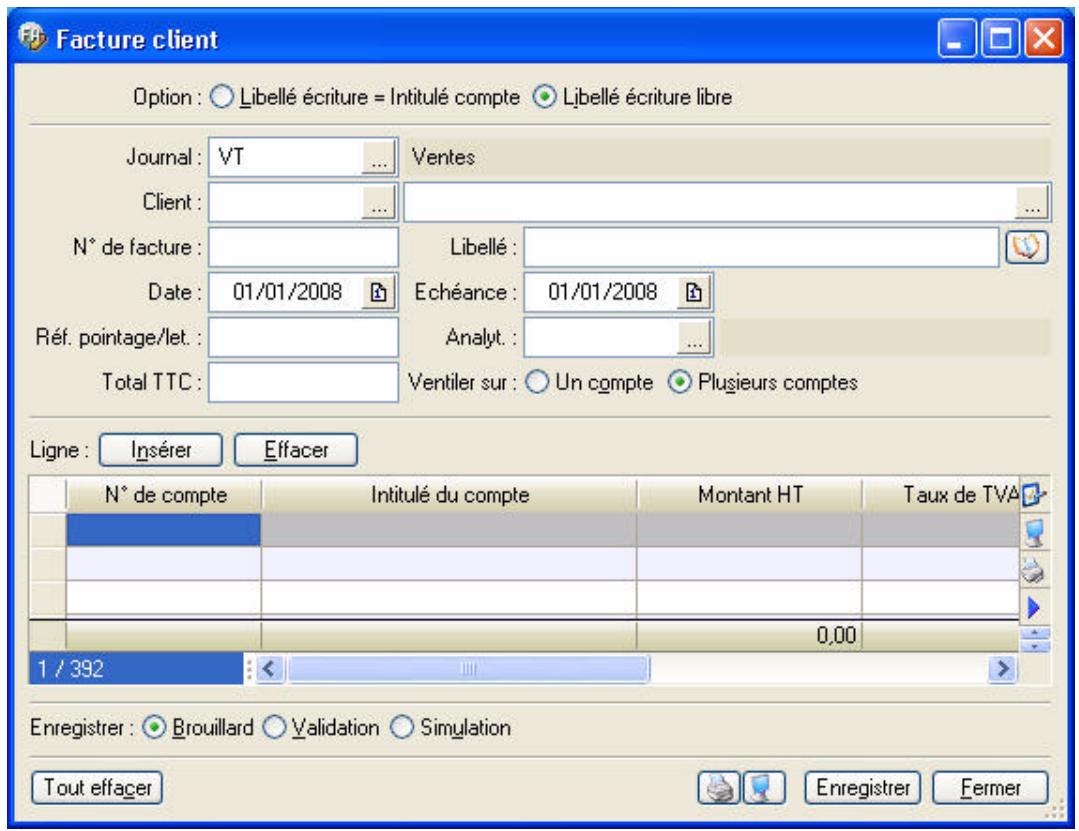The height and width of the screenshot is (831, 1079).
Task: Click the scrollbar left arrow
Action: (270, 669)
